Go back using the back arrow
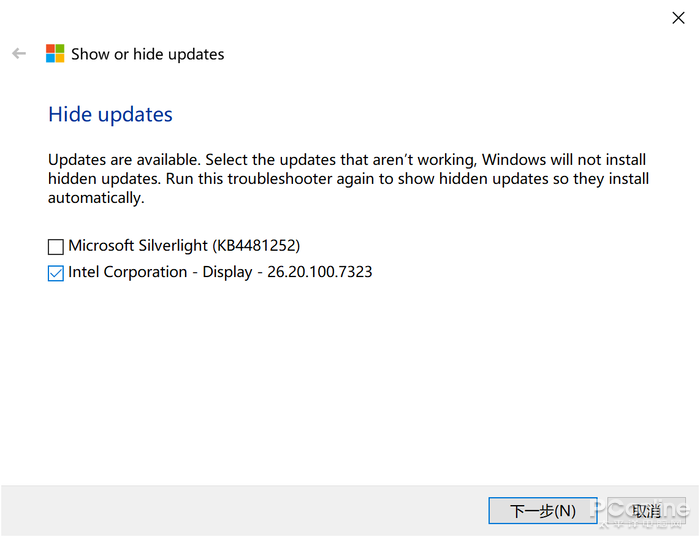700x537 pixels. click(x=19, y=54)
